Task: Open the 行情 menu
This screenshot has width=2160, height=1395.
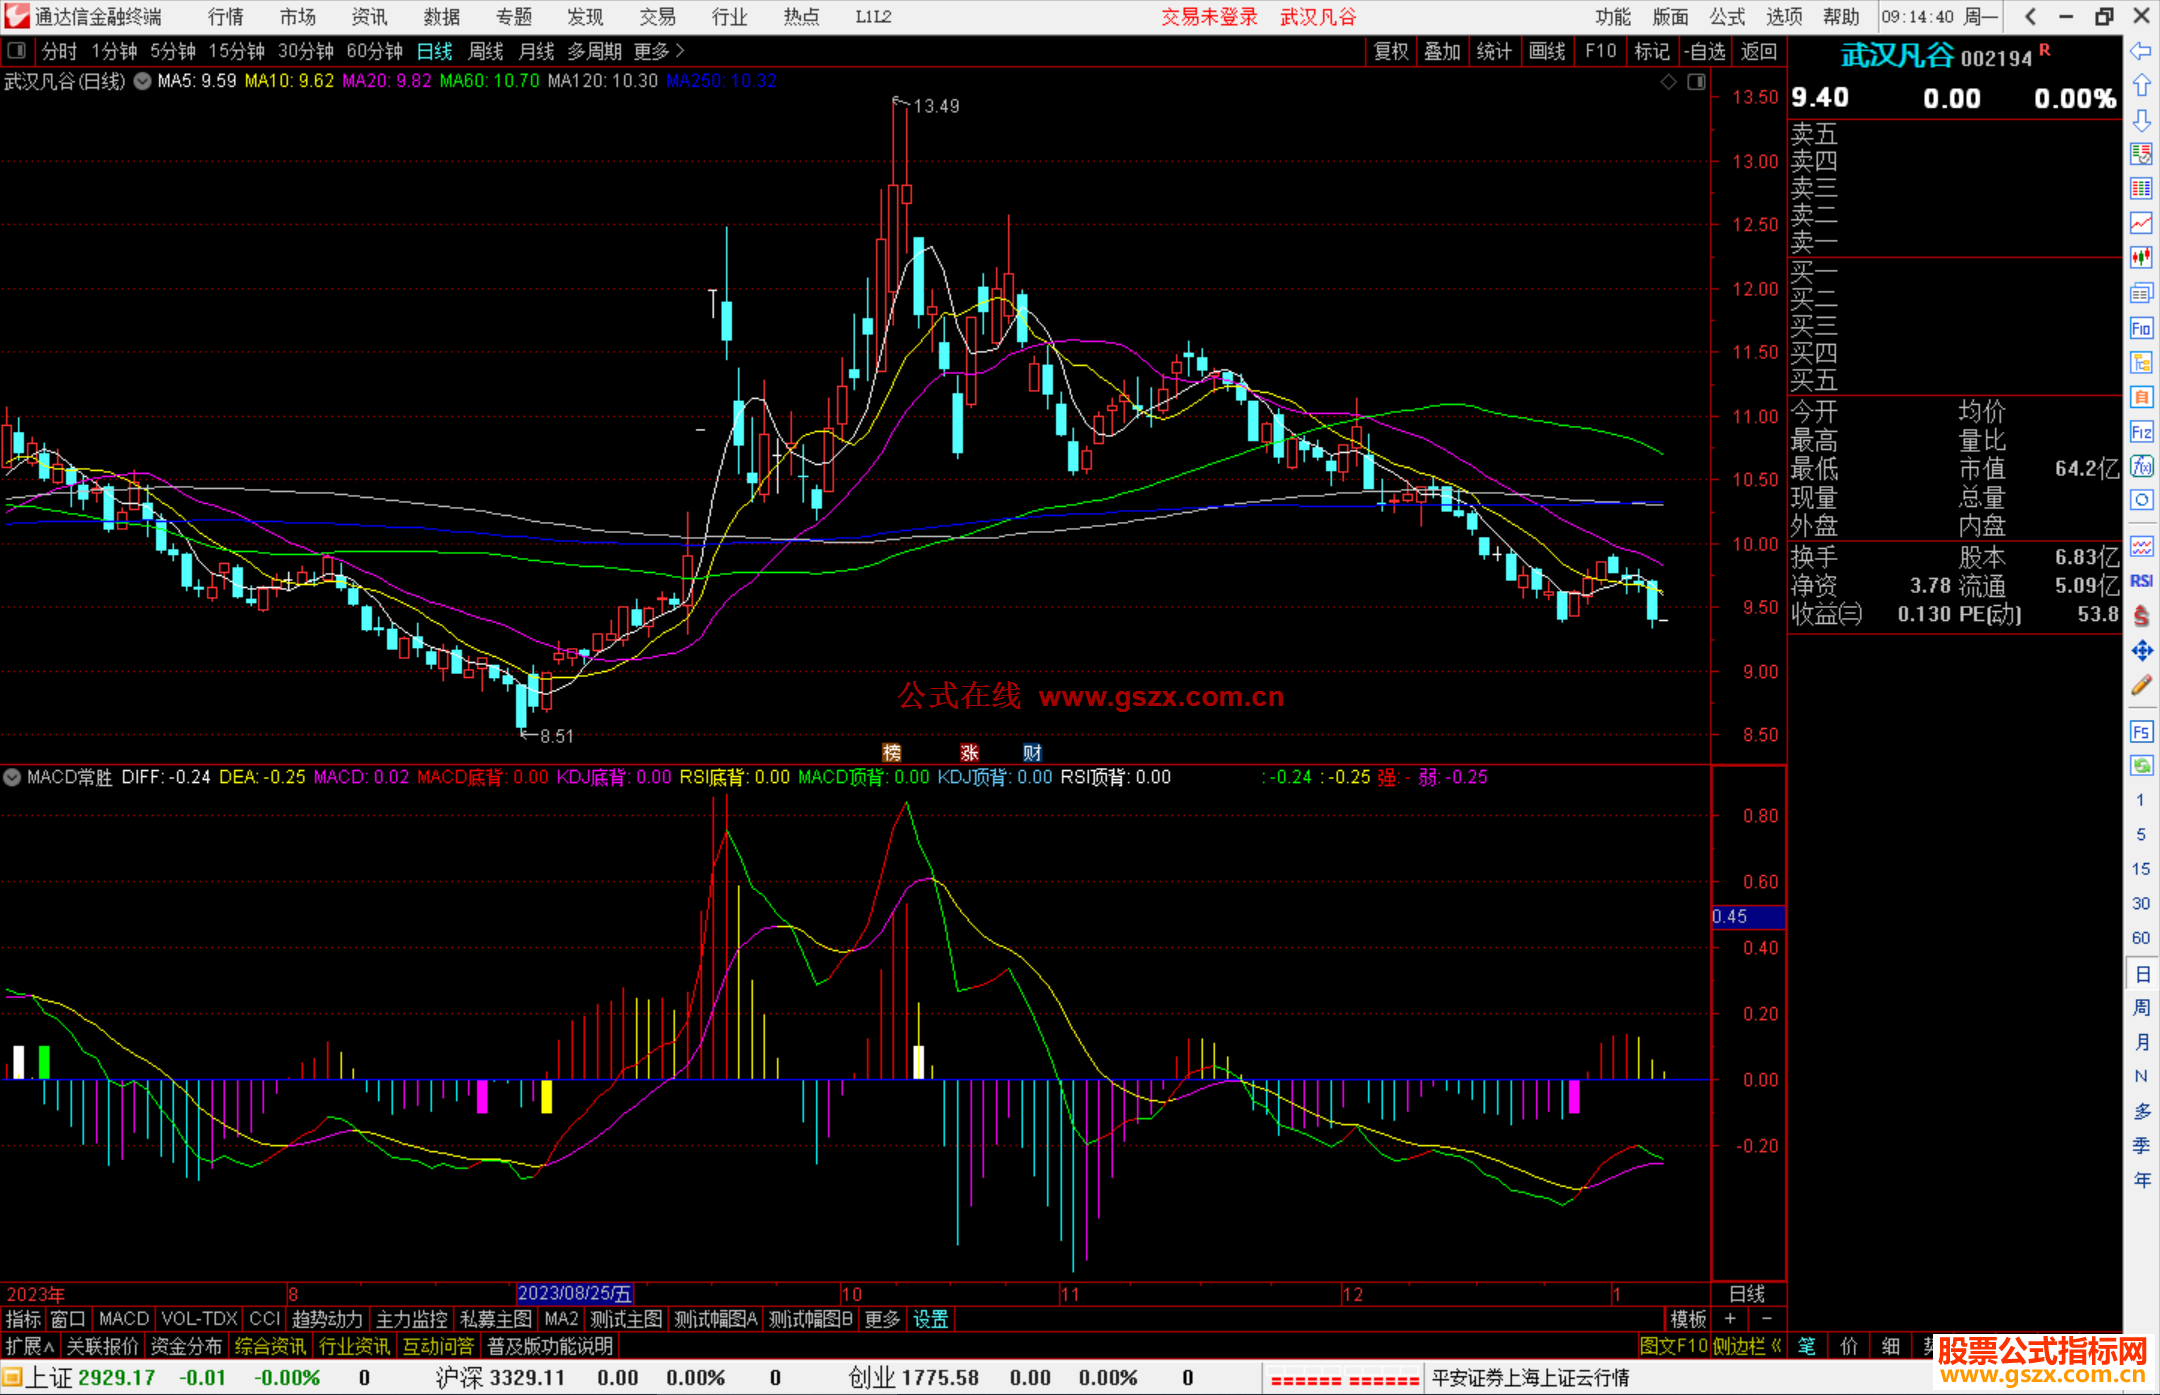Action: 226,16
